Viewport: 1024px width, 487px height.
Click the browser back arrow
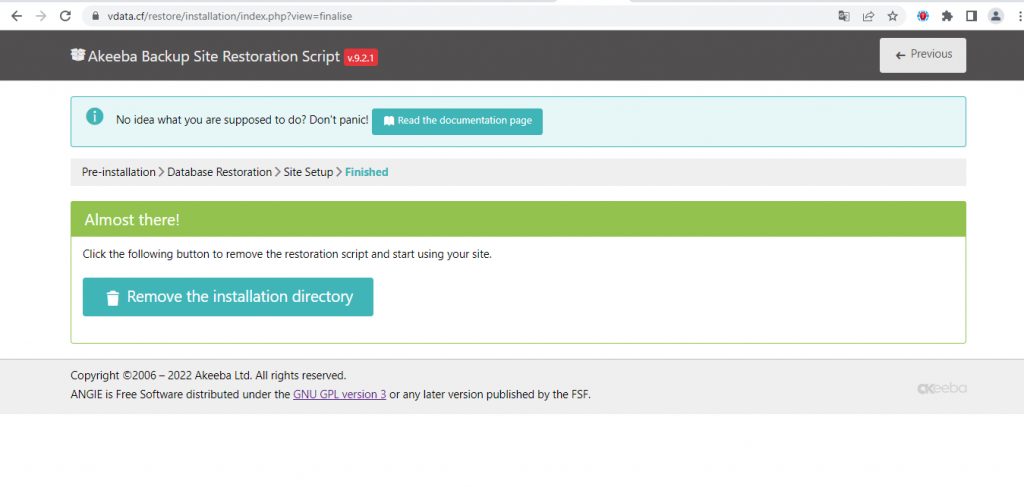tap(16, 16)
